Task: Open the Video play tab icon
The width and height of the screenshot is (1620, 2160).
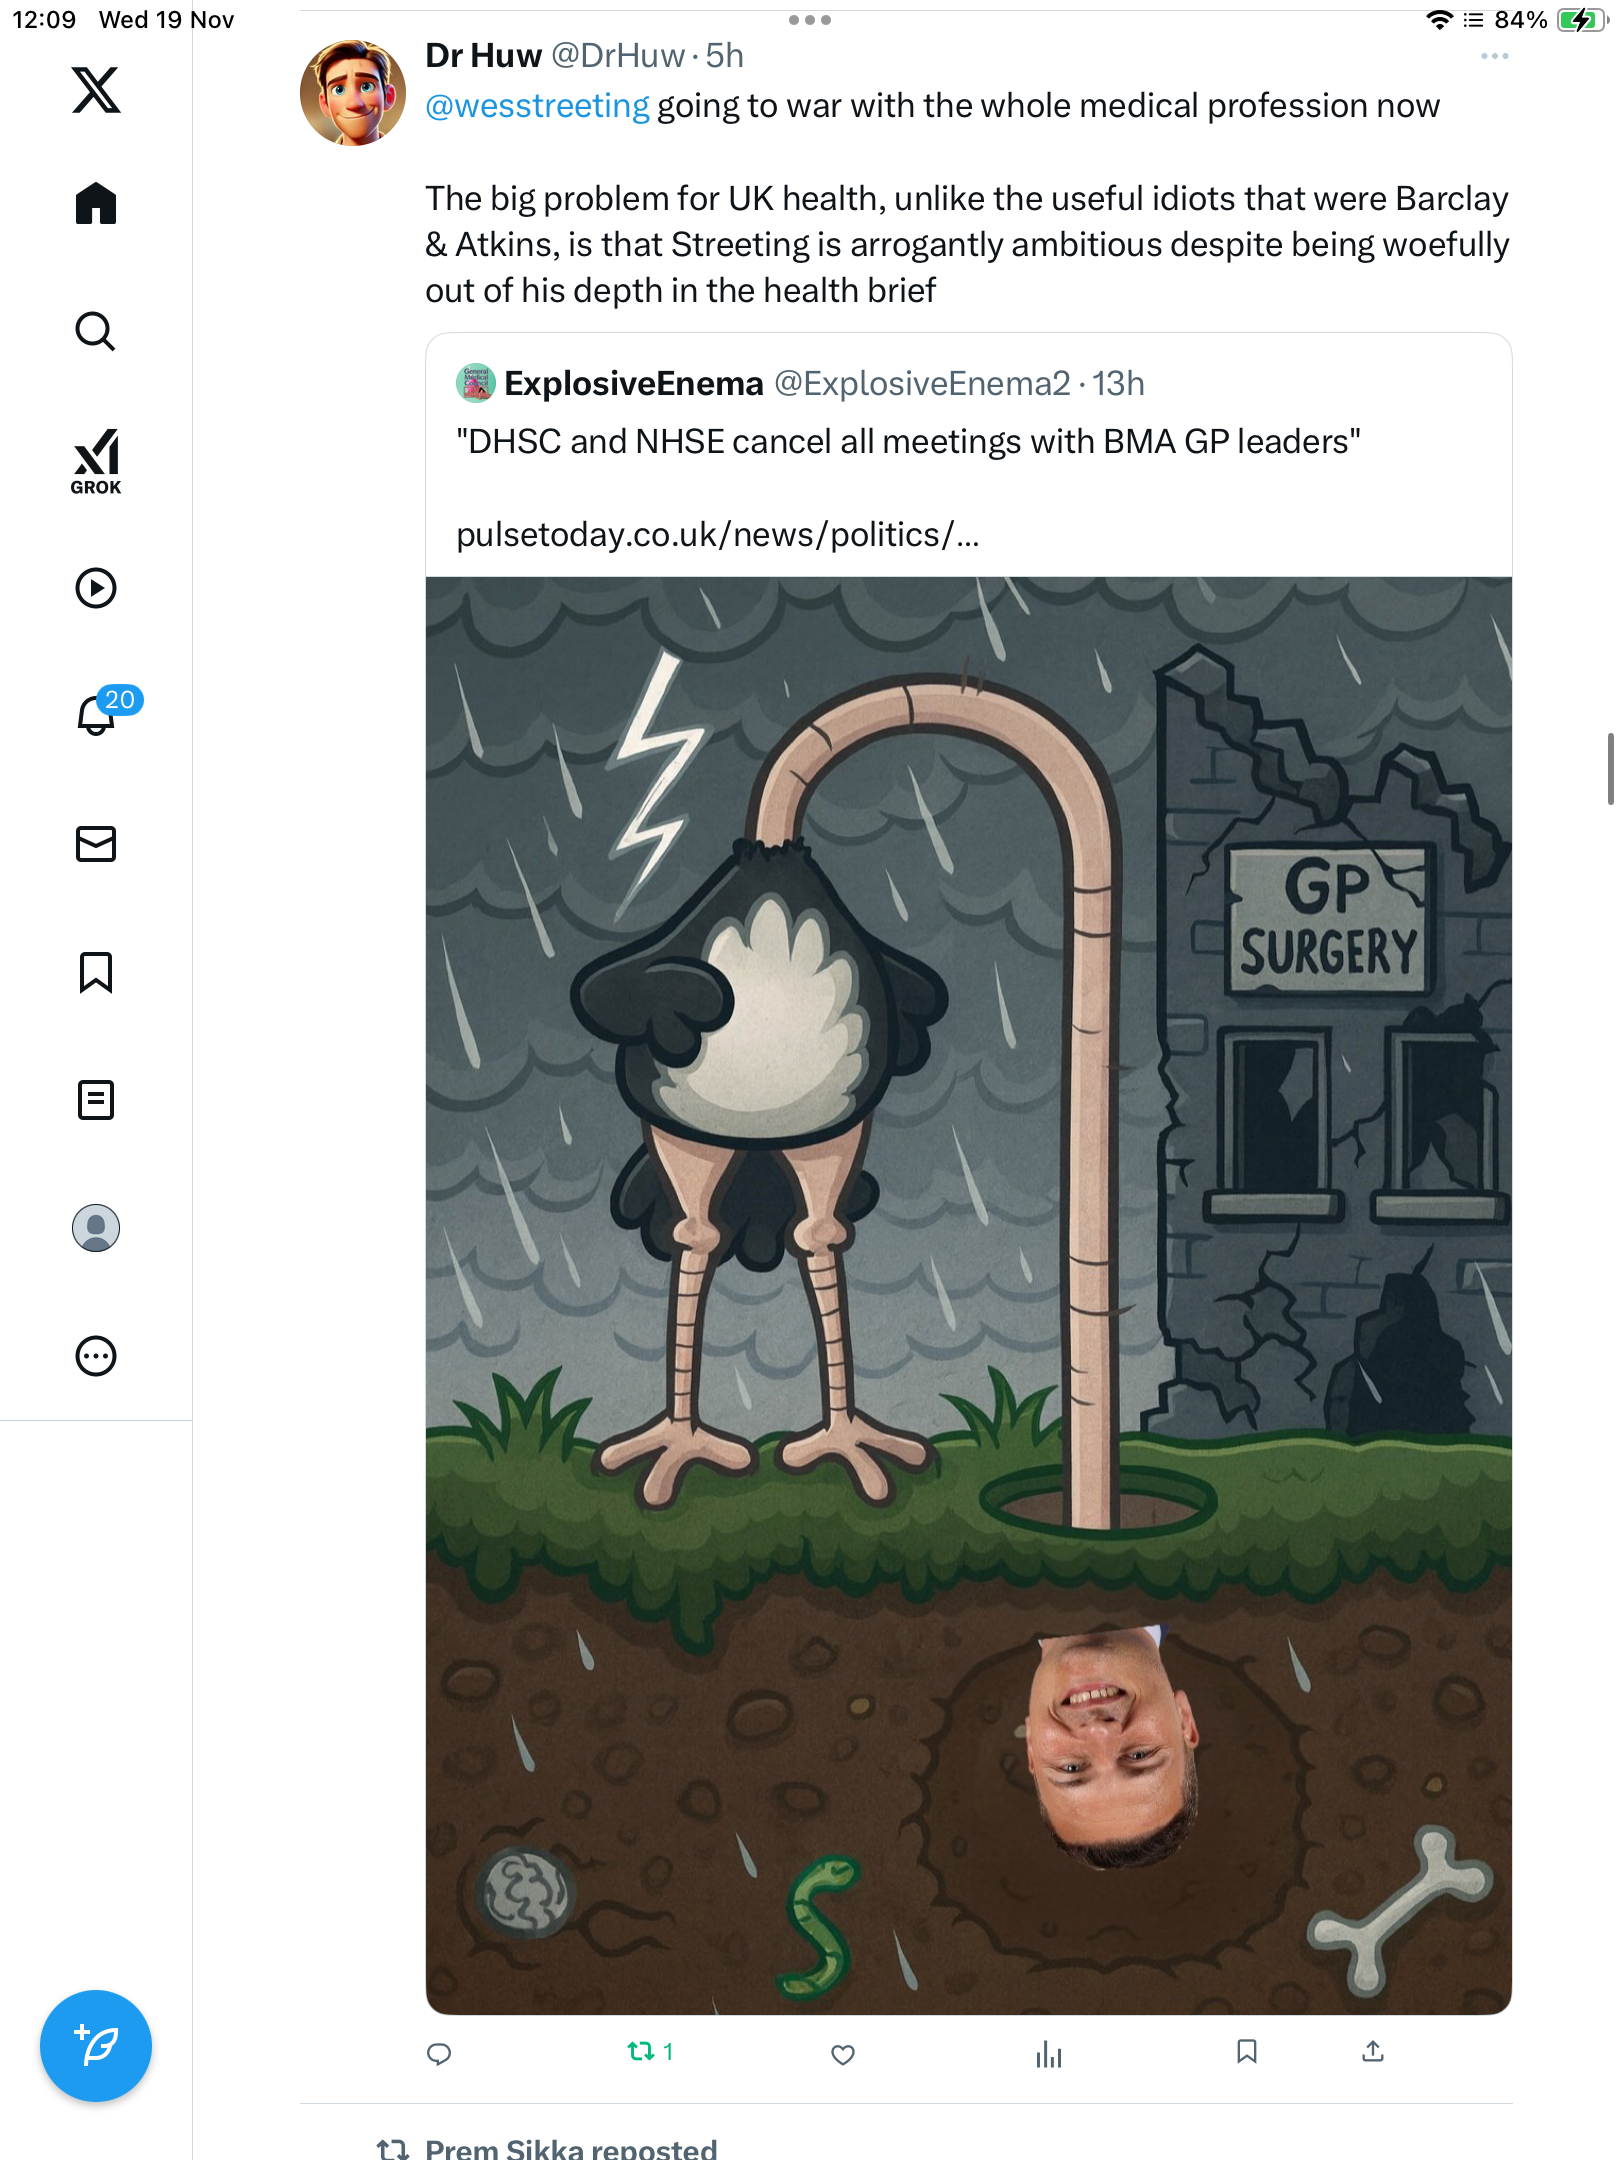Action: pos(96,588)
